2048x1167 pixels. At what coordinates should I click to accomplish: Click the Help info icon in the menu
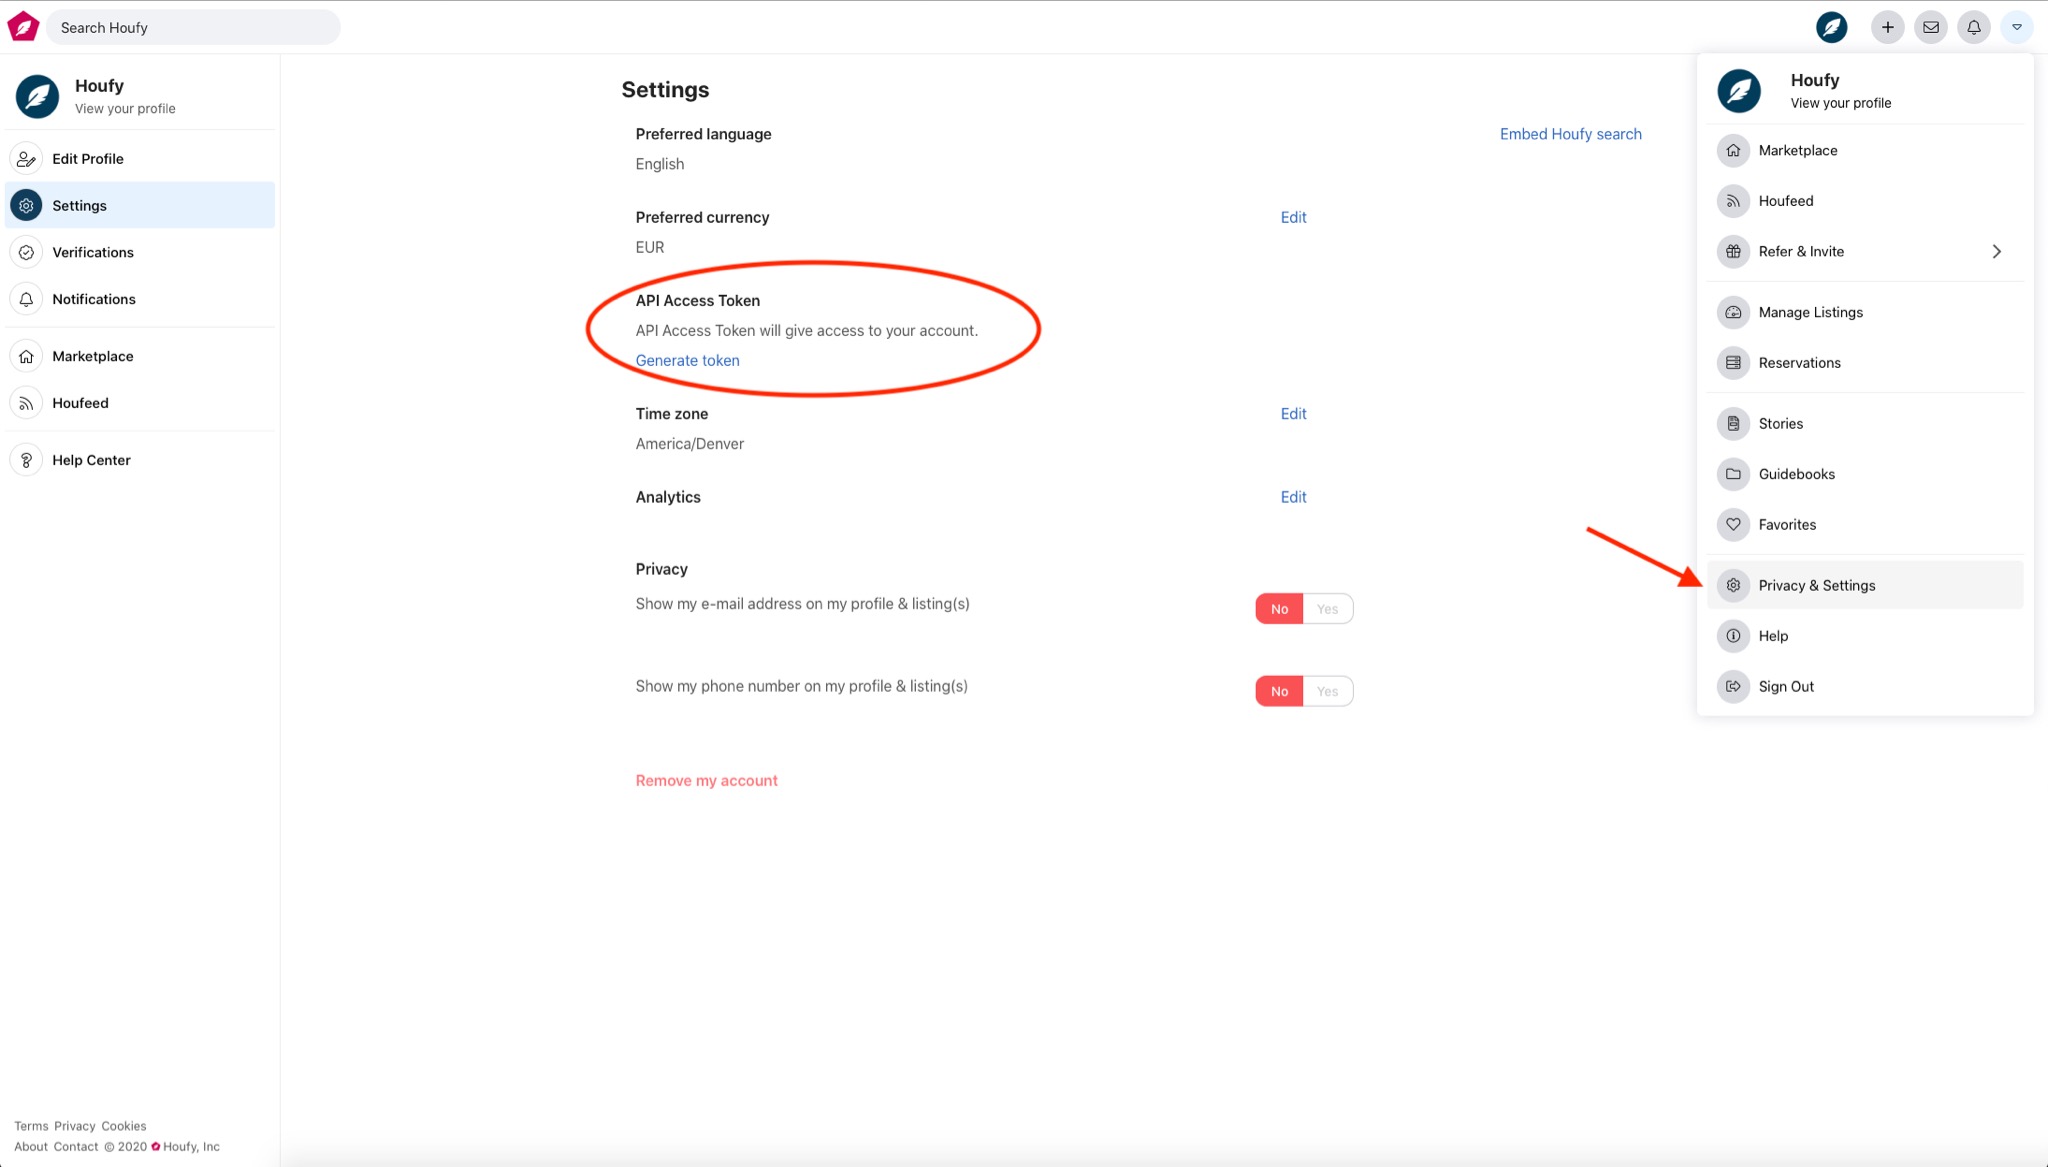[x=1733, y=636]
